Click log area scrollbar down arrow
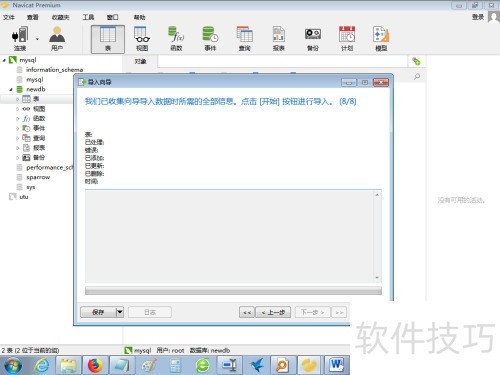Image resolution: width=500 pixels, height=375 pixels. [377, 277]
